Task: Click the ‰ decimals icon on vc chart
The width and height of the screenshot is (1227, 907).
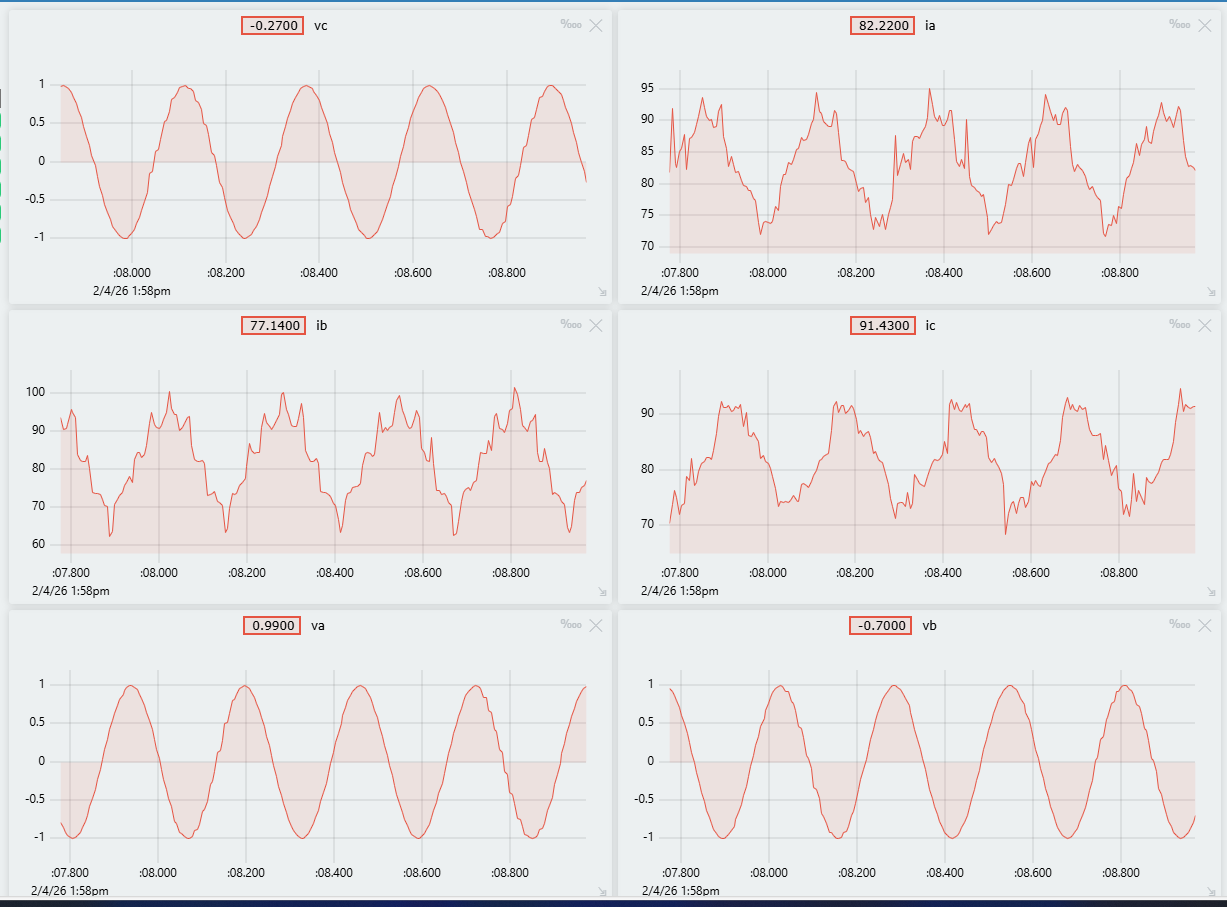Action: pos(570,25)
